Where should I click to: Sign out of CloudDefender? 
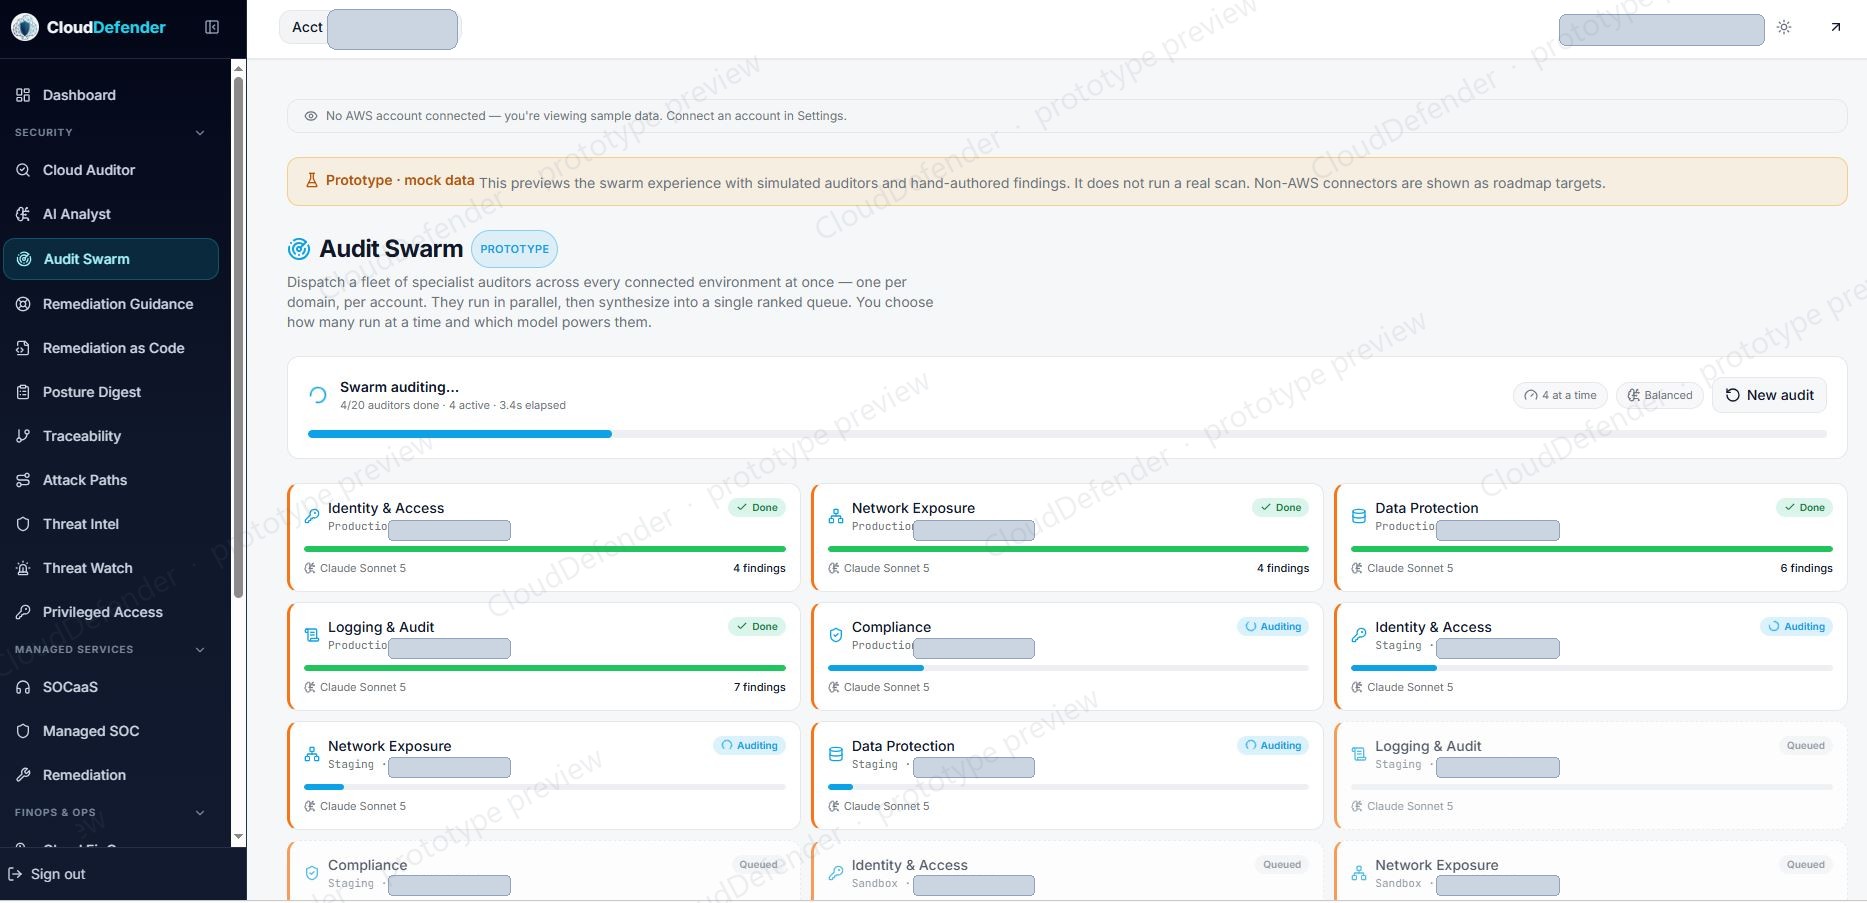coord(47,874)
